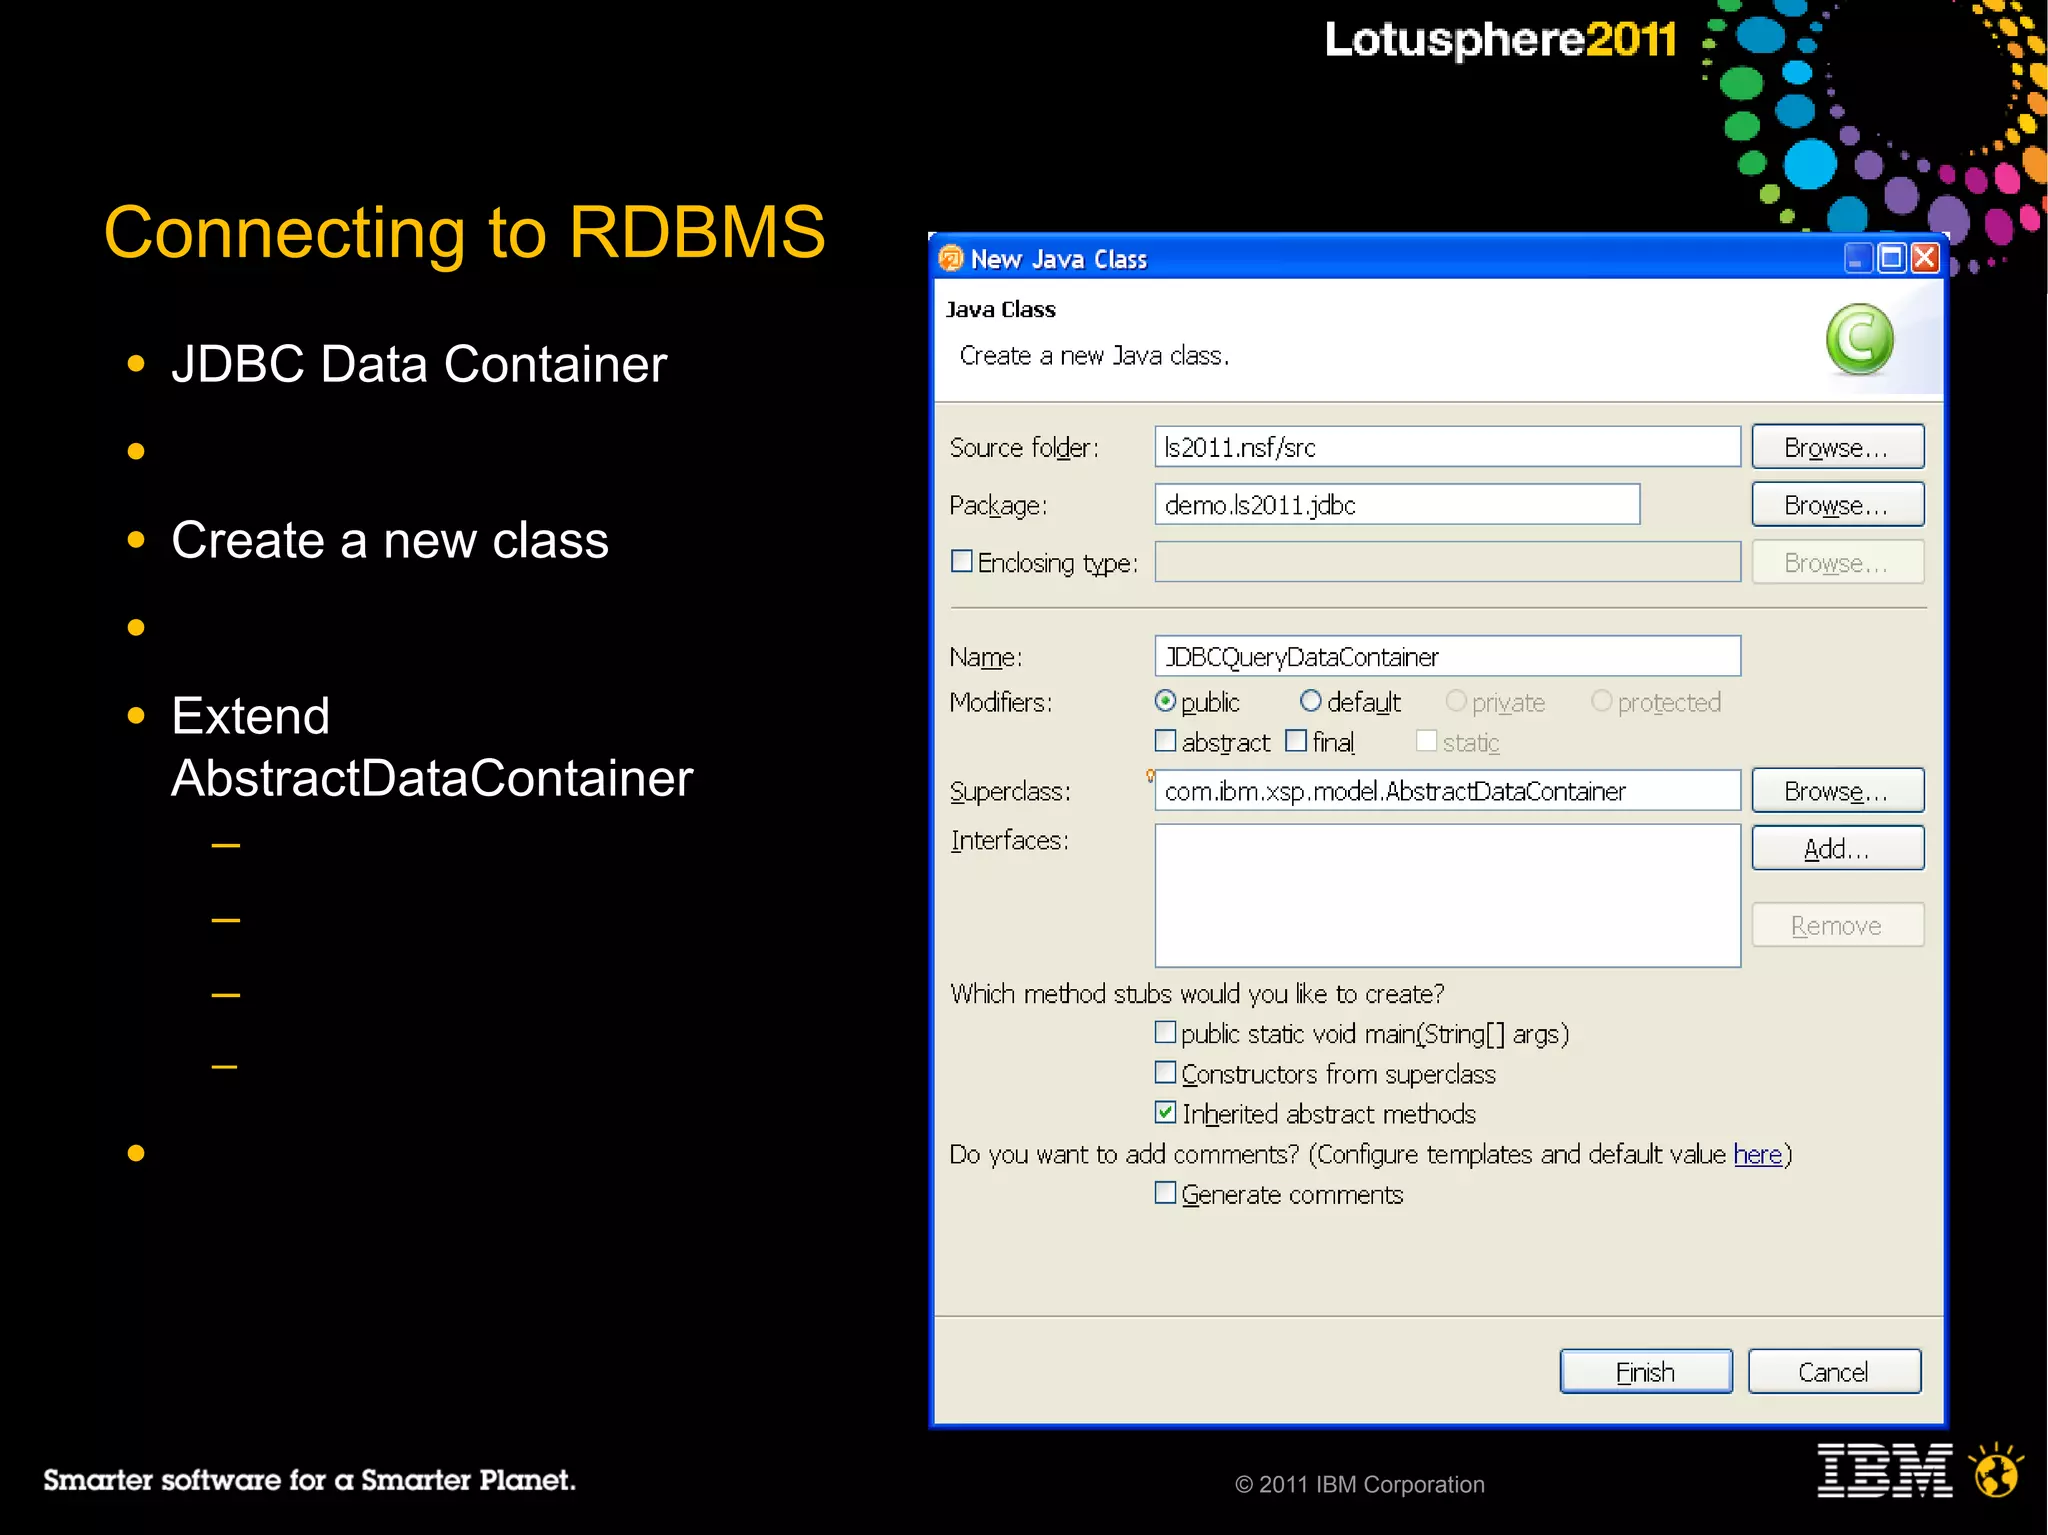
Task: Click the '© 2011 IBM Corporation' footer
Action: 1360,1485
